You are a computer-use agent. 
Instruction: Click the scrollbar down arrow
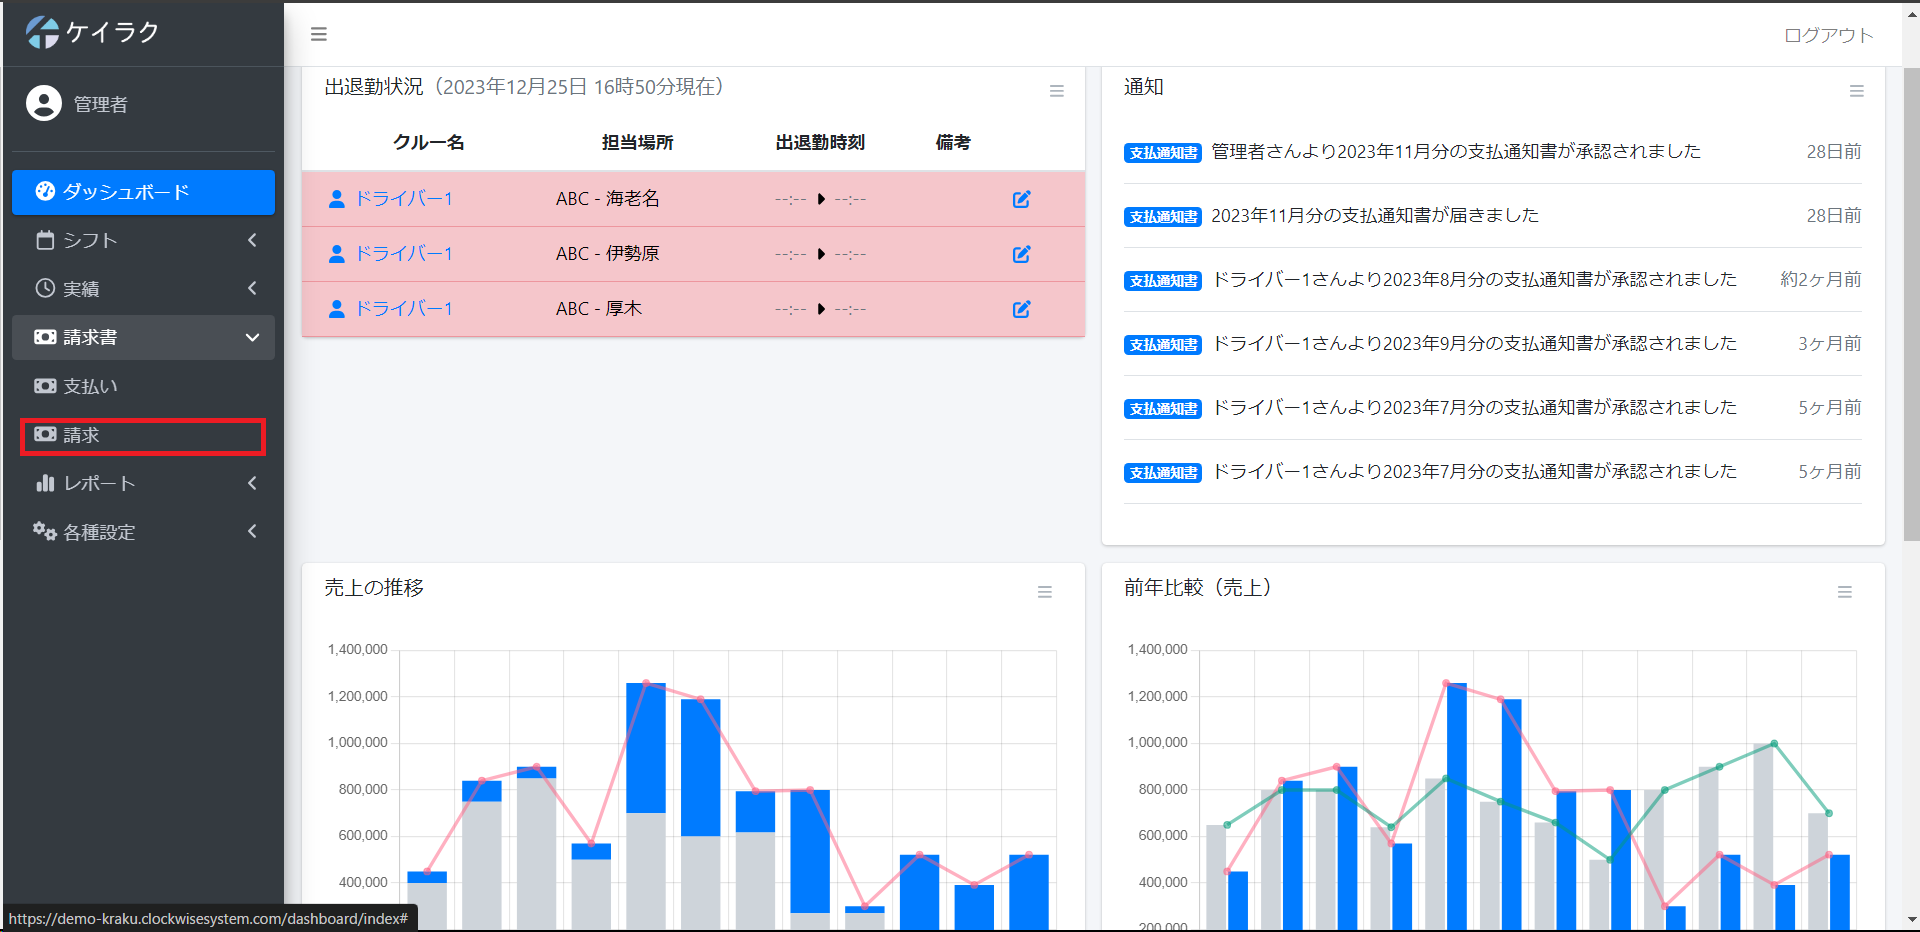tap(1911, 920)
